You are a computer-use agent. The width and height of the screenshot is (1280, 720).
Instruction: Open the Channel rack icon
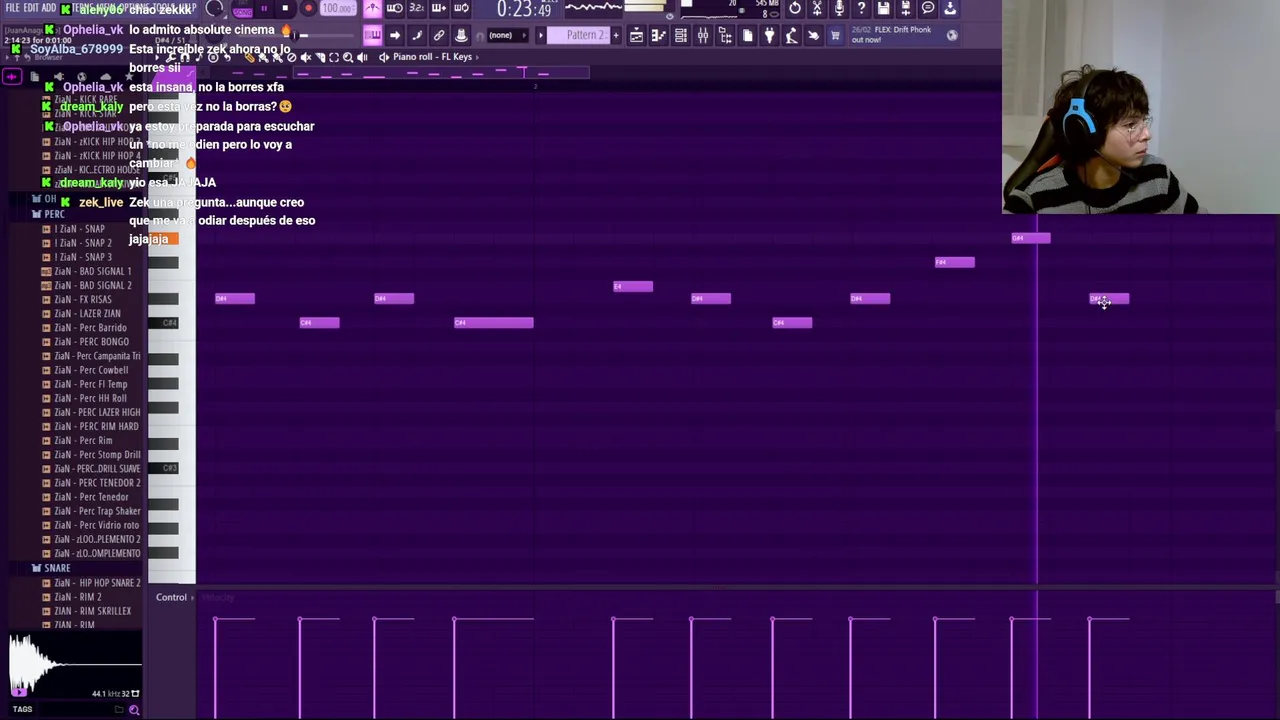(x=681, y=36)
